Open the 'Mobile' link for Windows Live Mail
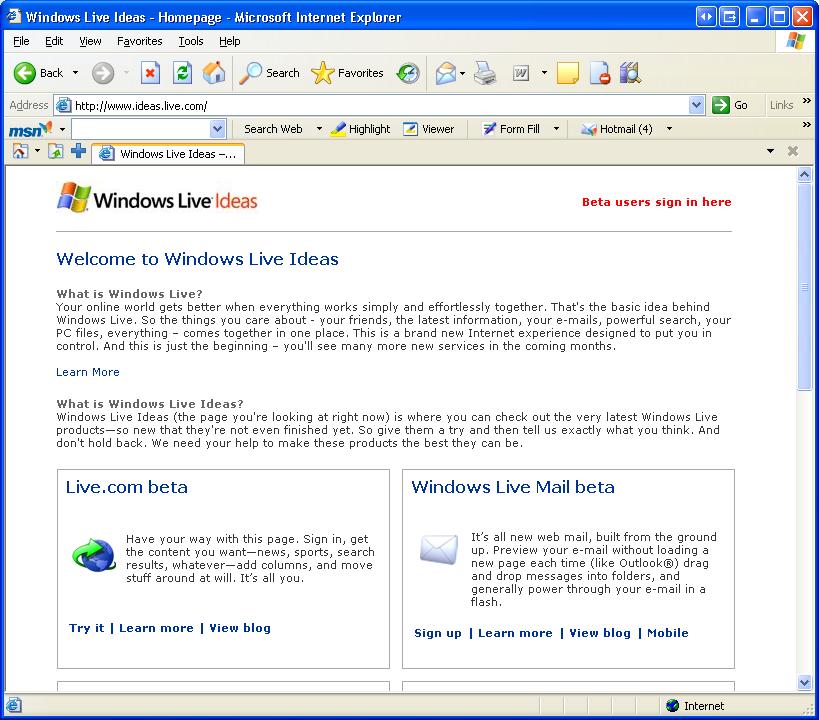 (x=668, y=633)
